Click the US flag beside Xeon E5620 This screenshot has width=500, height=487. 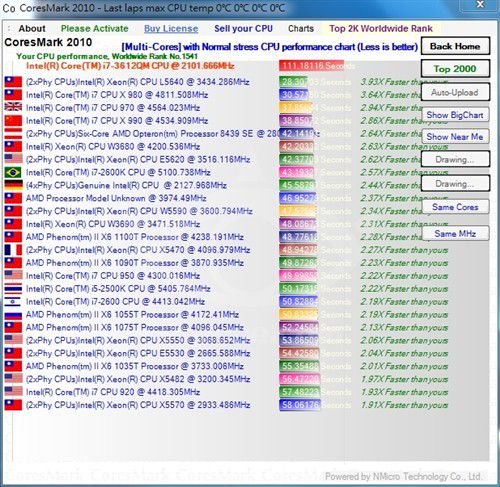tap(13, 159)
